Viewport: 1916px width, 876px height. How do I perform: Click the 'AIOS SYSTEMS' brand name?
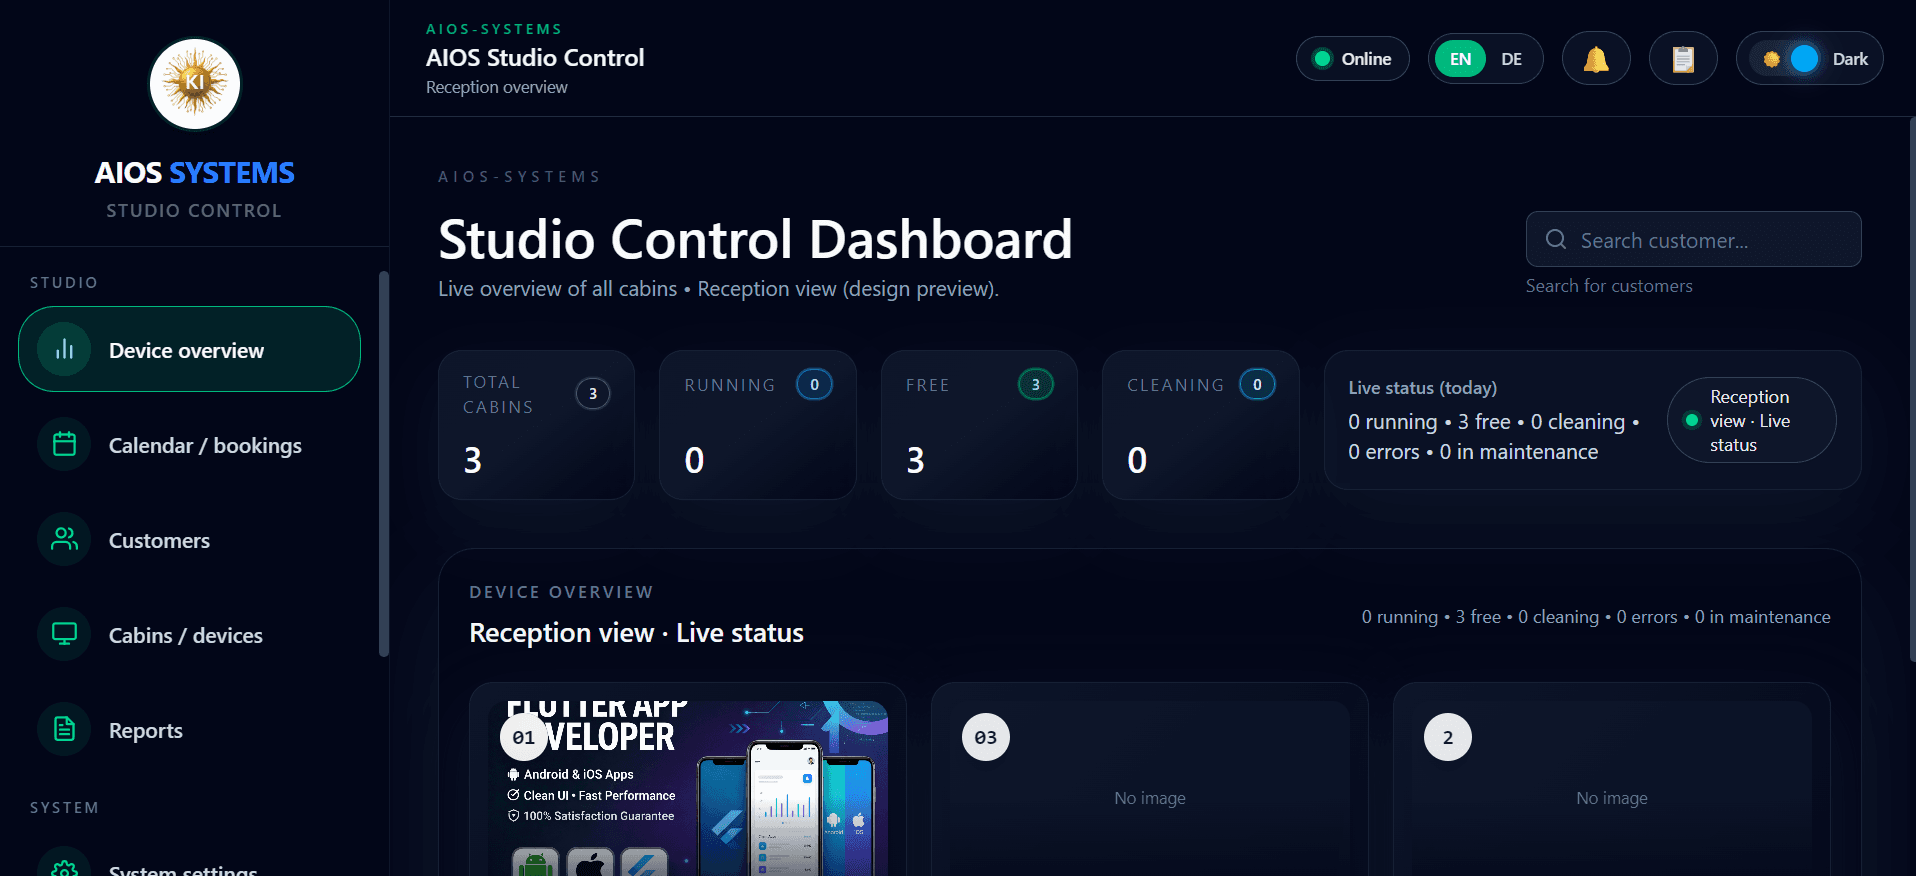(x=195, y=173)
